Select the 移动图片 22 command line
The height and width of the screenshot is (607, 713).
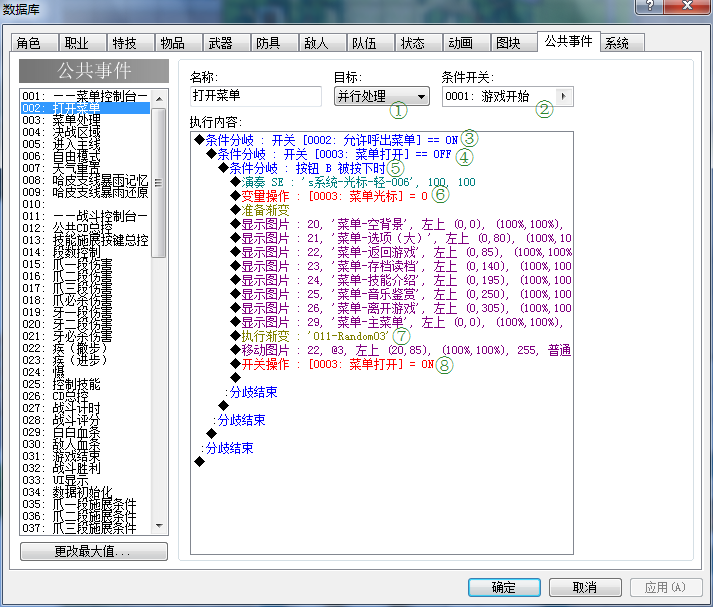coord(401,351)
